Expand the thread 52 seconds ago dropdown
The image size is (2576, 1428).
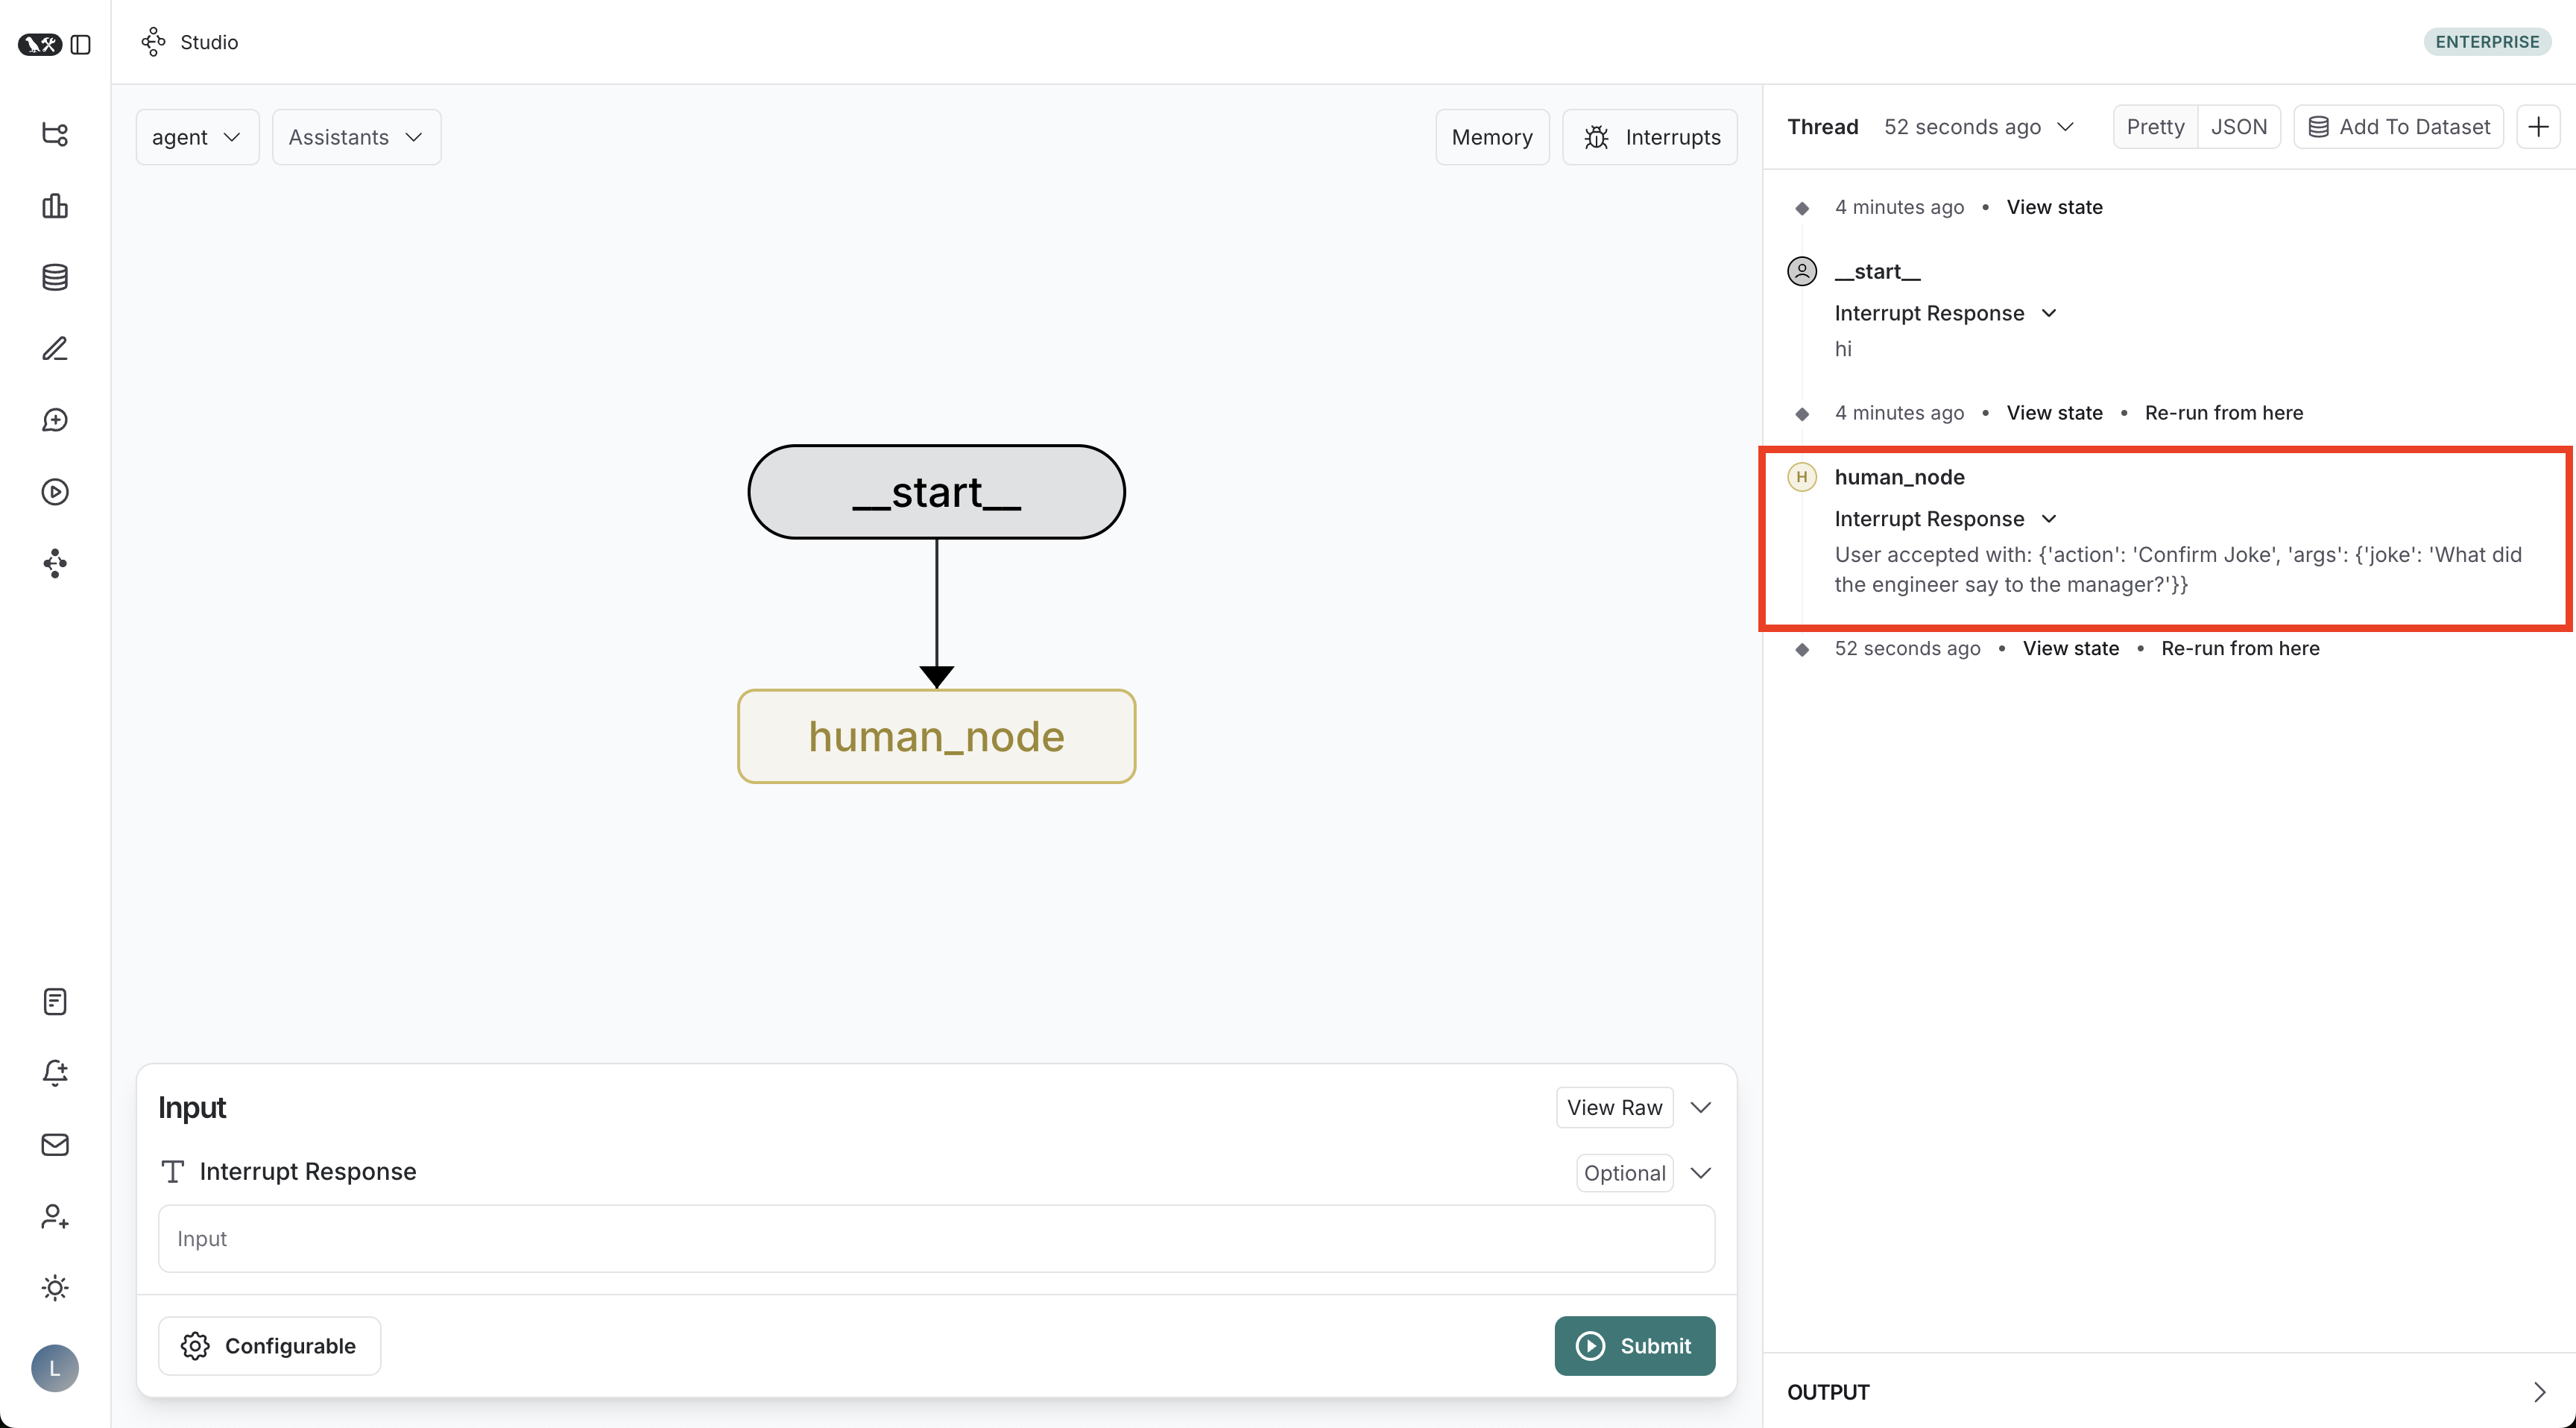click(x=1978, y=127)
